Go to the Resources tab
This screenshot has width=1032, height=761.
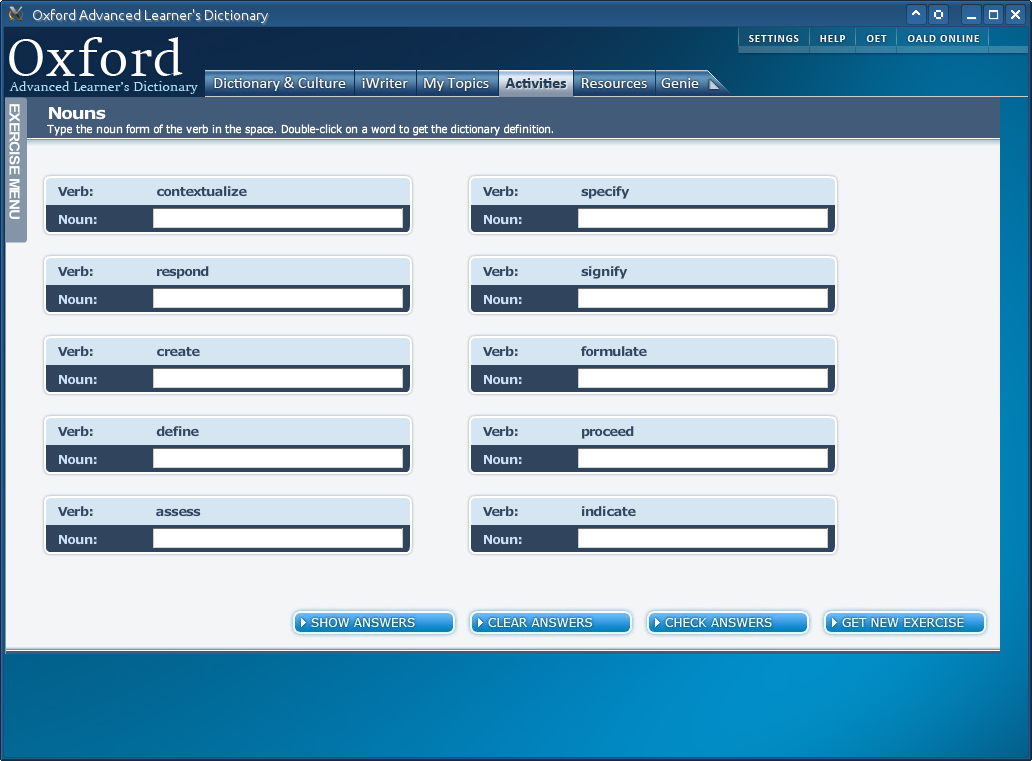click(614, 84)
